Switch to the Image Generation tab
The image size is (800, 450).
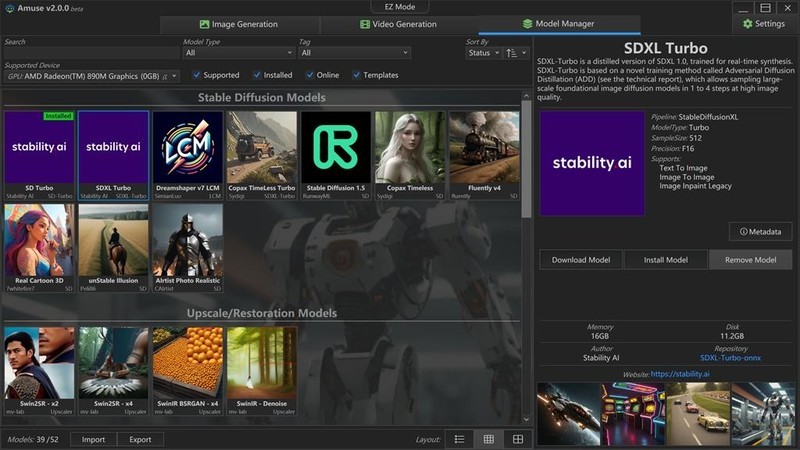point(238,24)
